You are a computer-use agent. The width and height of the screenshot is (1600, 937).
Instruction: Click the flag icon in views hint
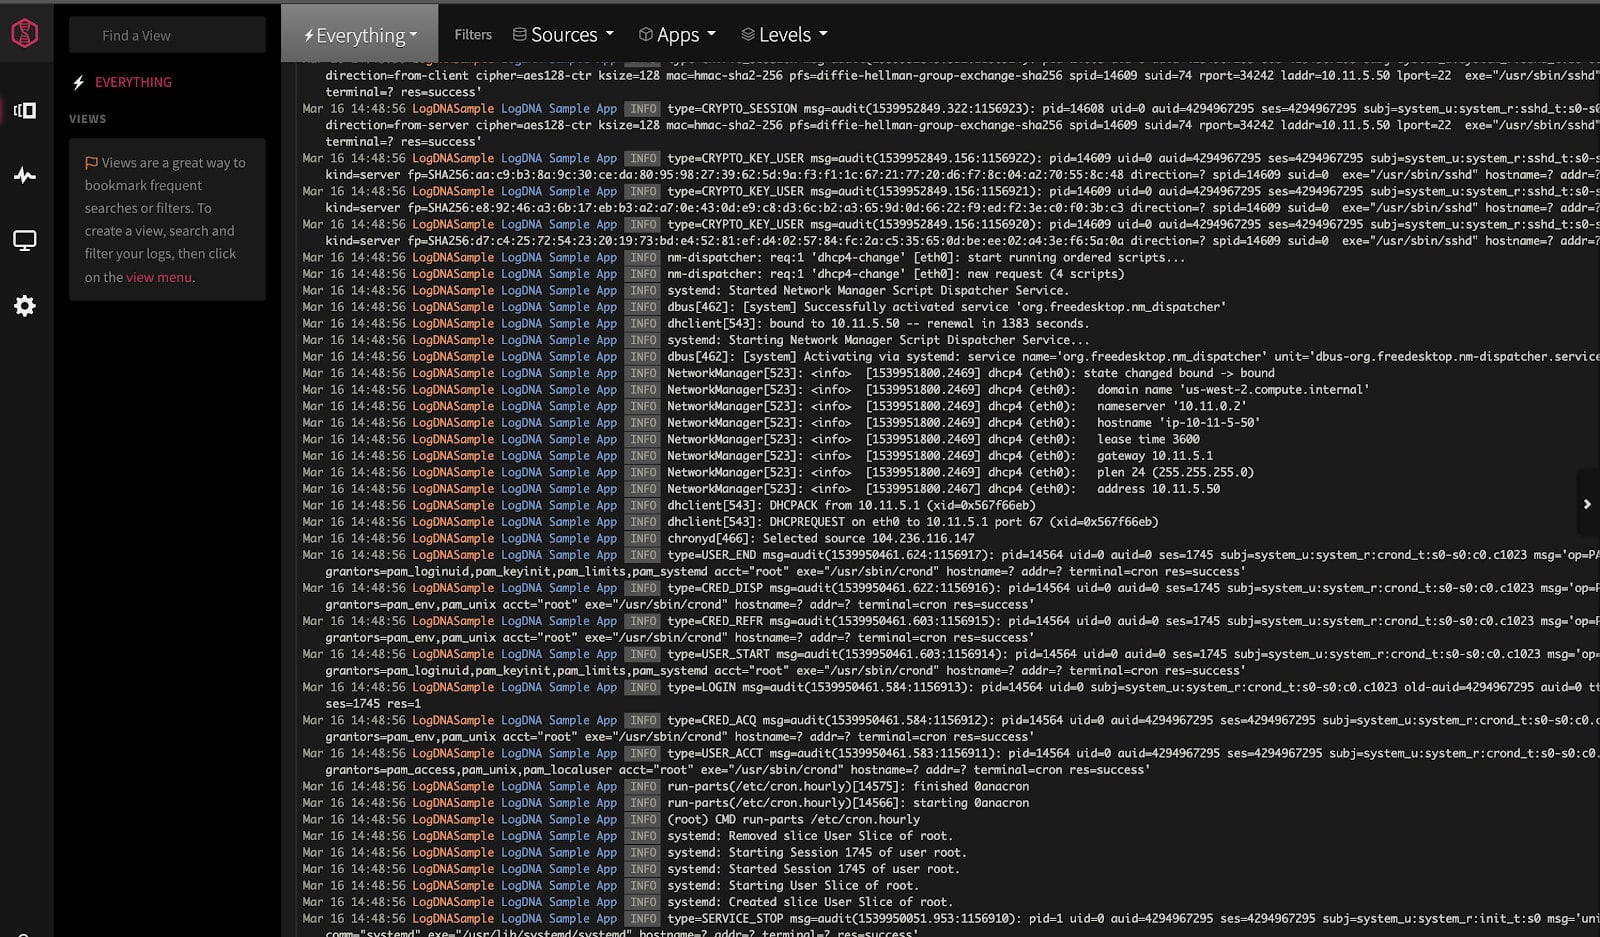click(91, 162)
